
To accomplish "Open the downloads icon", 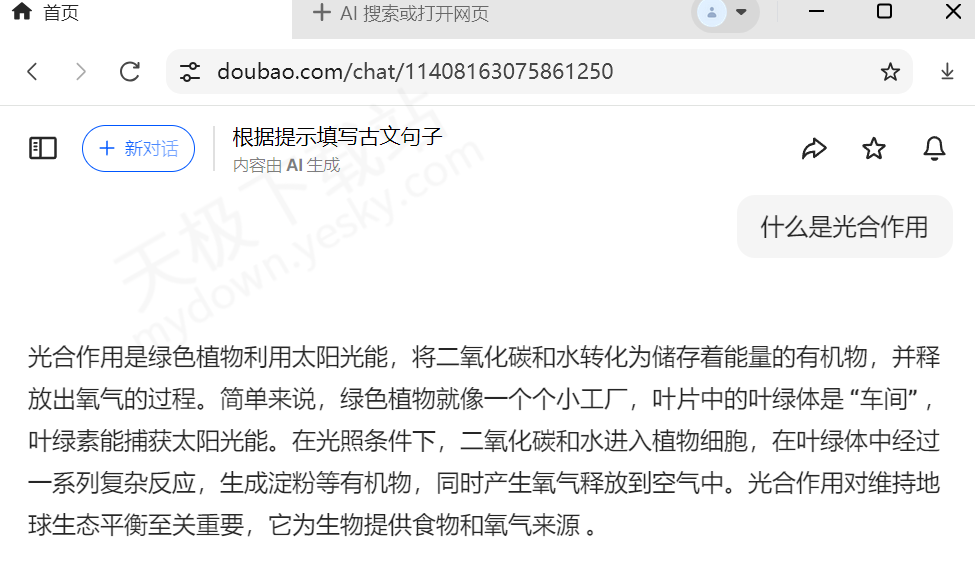I will click(x=947, y=72).
